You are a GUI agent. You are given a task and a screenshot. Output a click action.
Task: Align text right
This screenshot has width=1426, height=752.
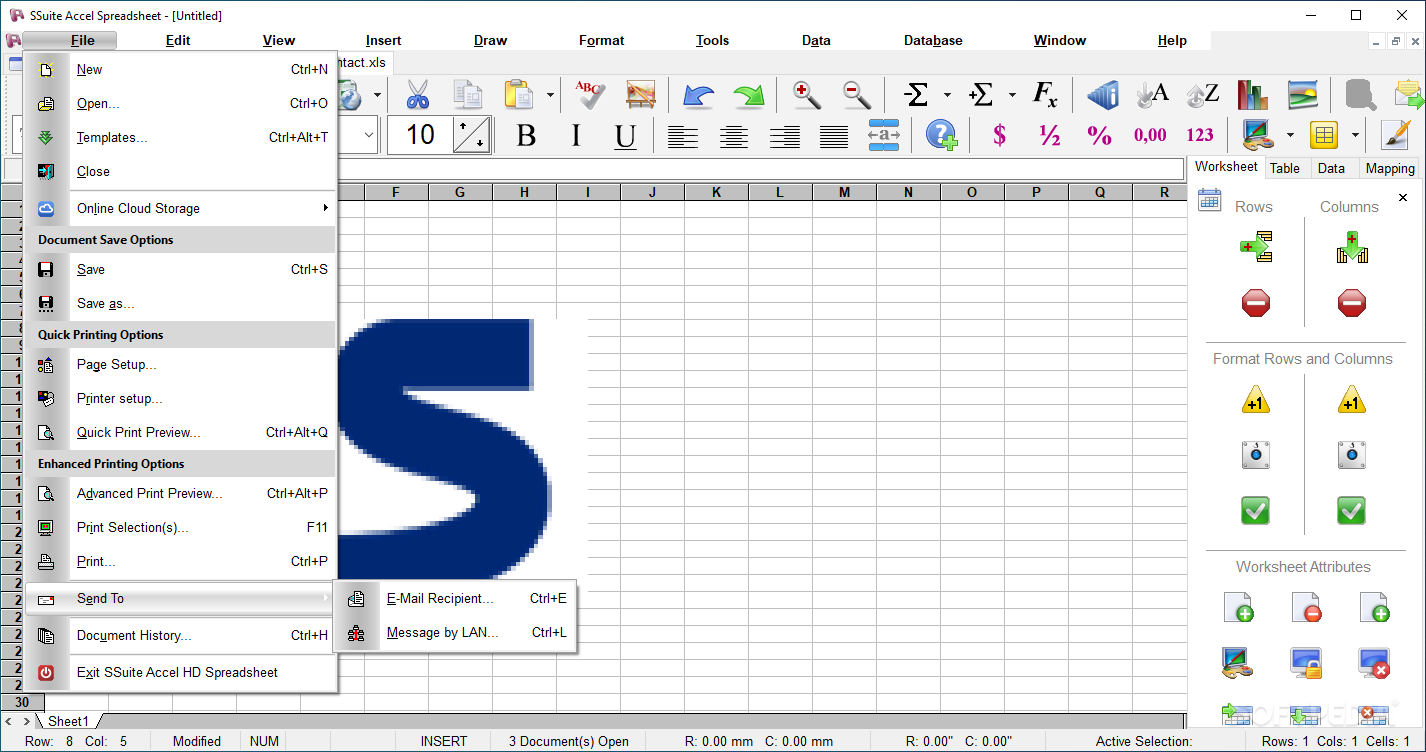pyautogui.click(x=785, y=136)
